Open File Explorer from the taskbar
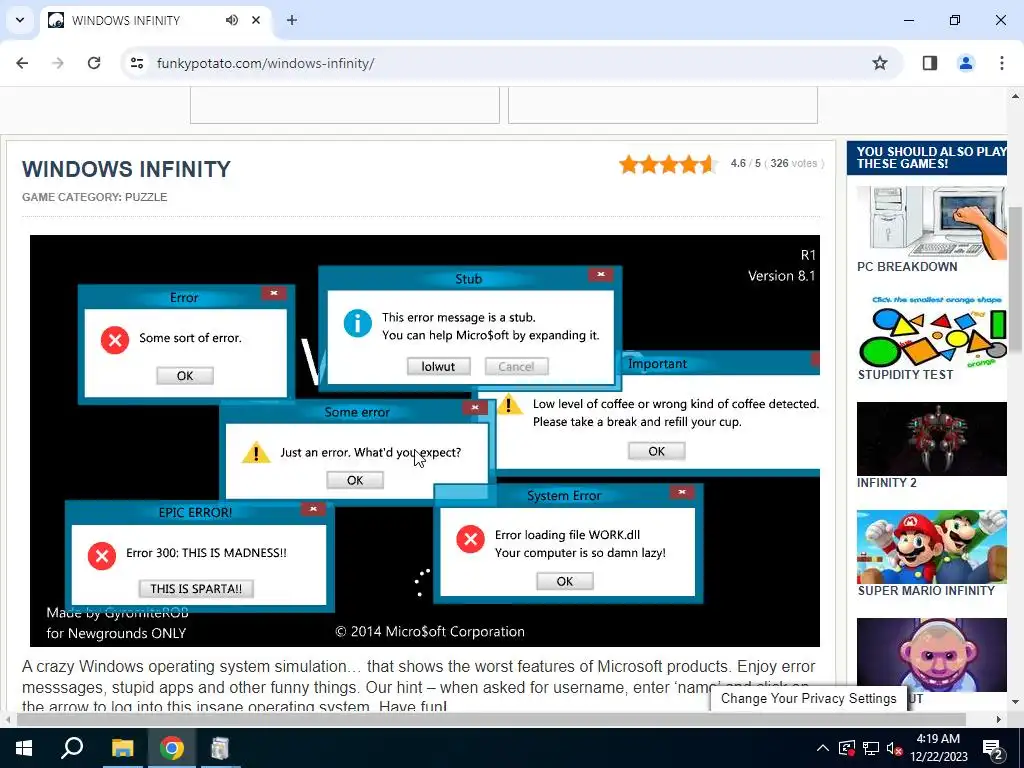The height and width of the screenshot is (768, 1024). 122,748
